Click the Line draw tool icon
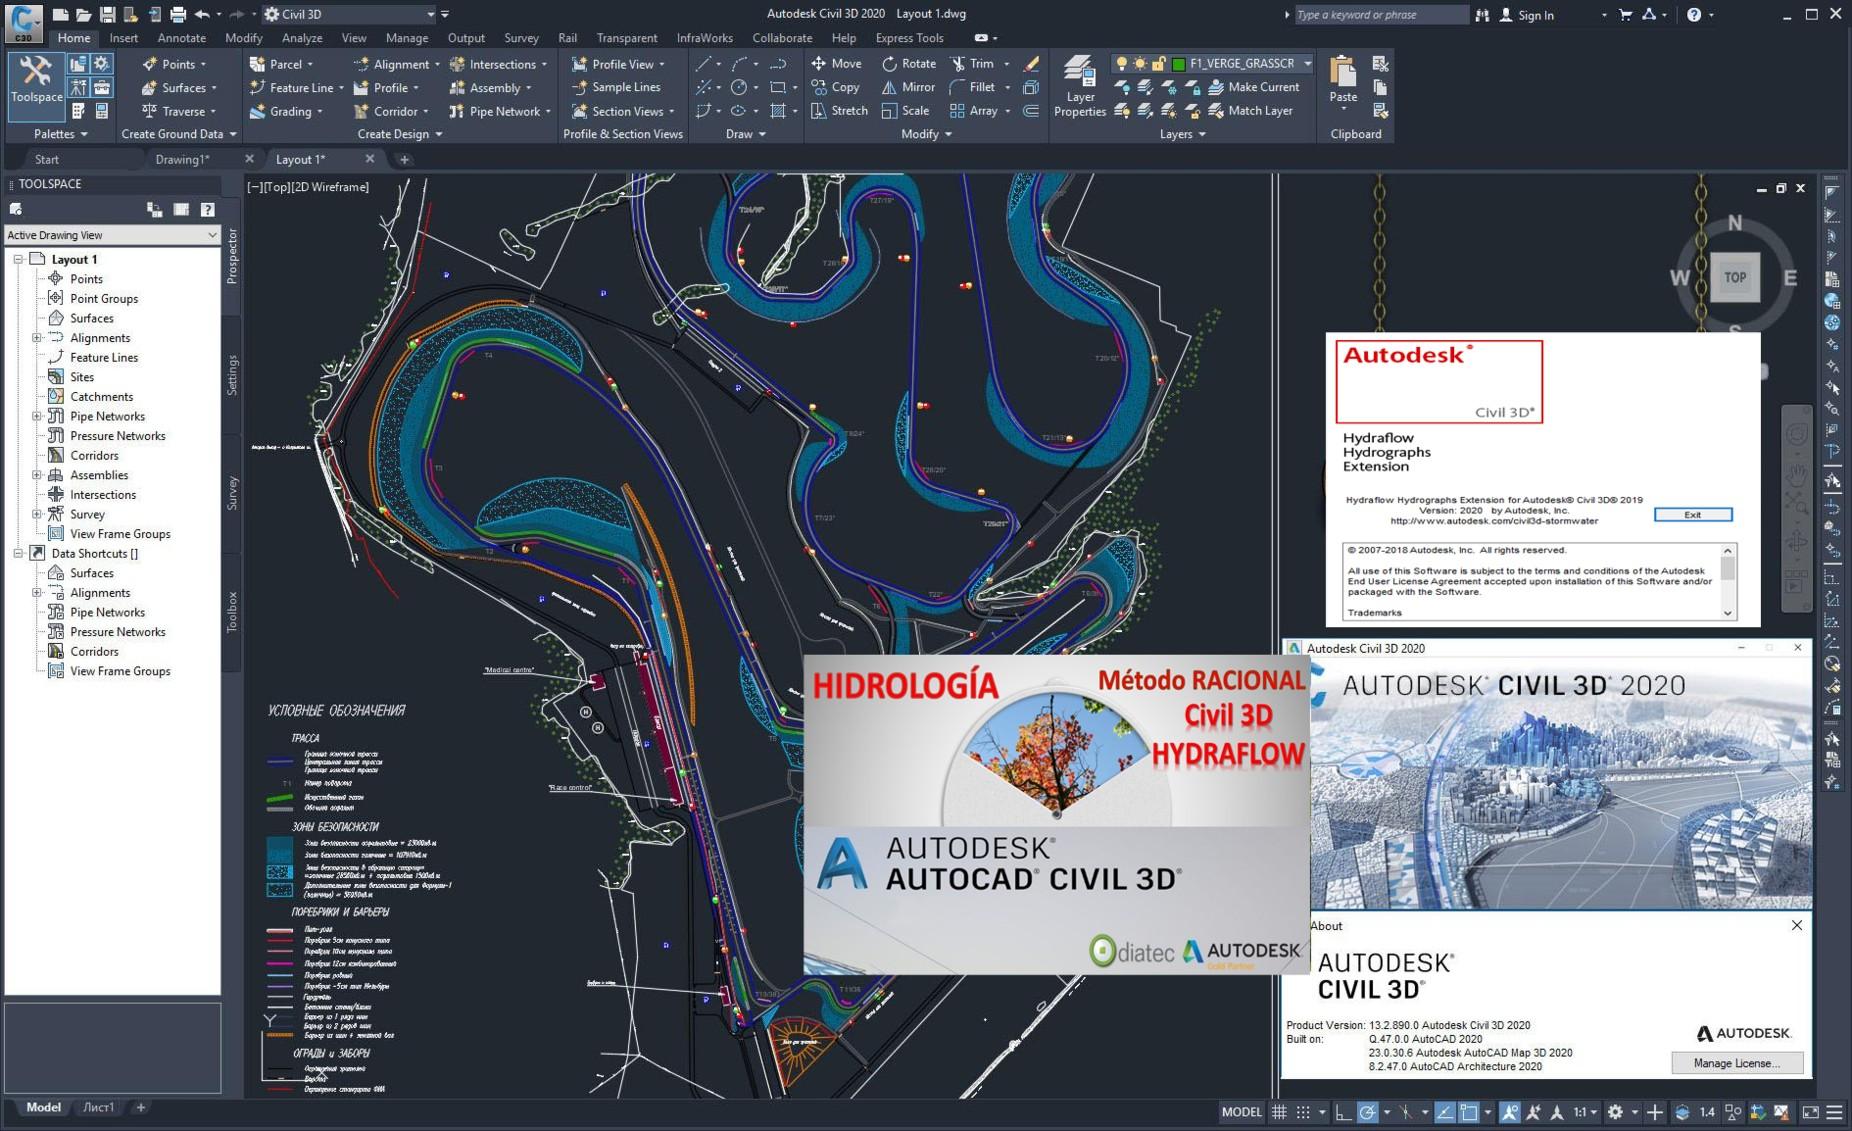Viewport: 1852px width, 1131px height. point(704,63)
